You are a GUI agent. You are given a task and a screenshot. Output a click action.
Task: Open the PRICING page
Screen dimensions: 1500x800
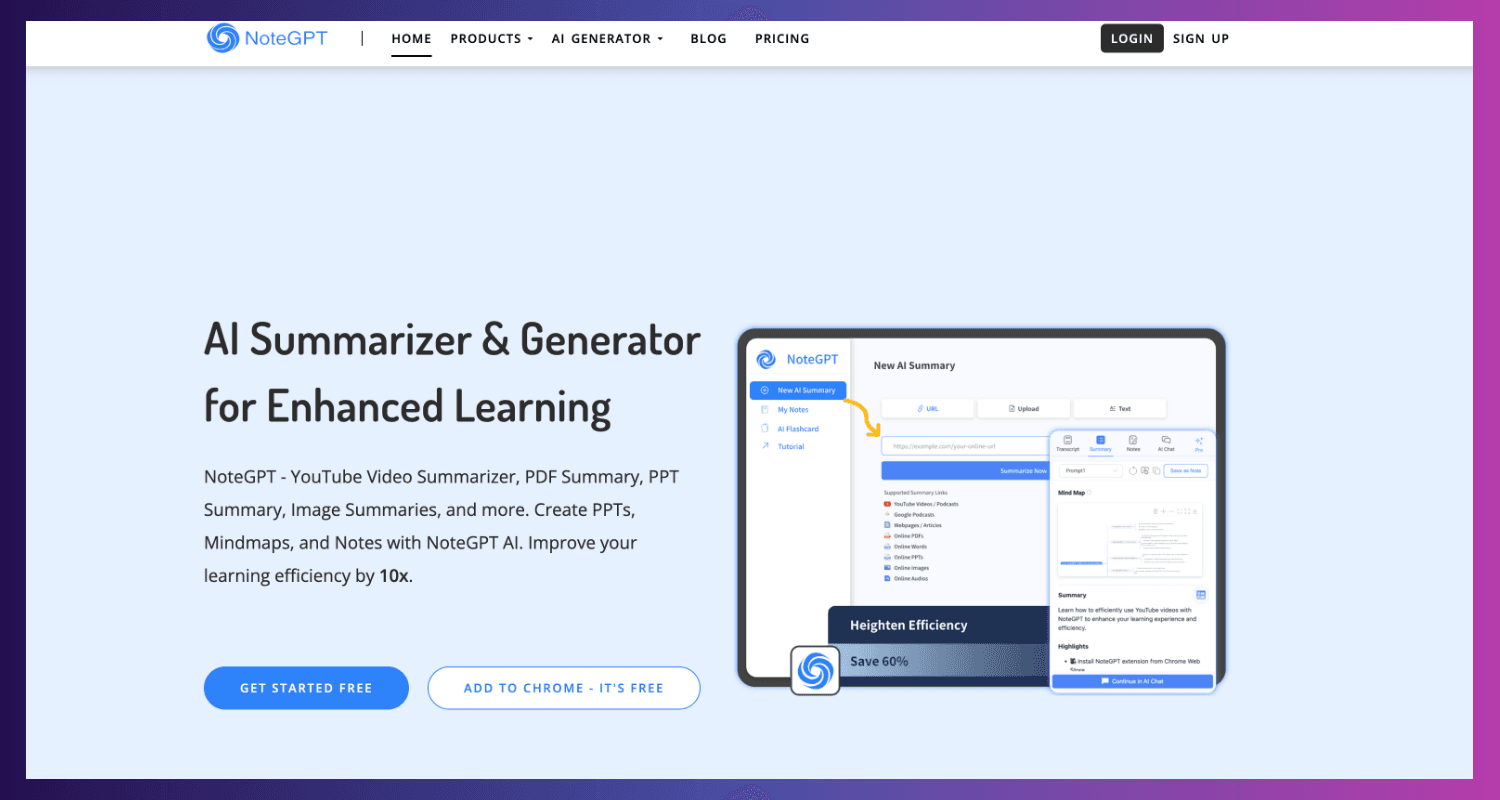point(782,39)
